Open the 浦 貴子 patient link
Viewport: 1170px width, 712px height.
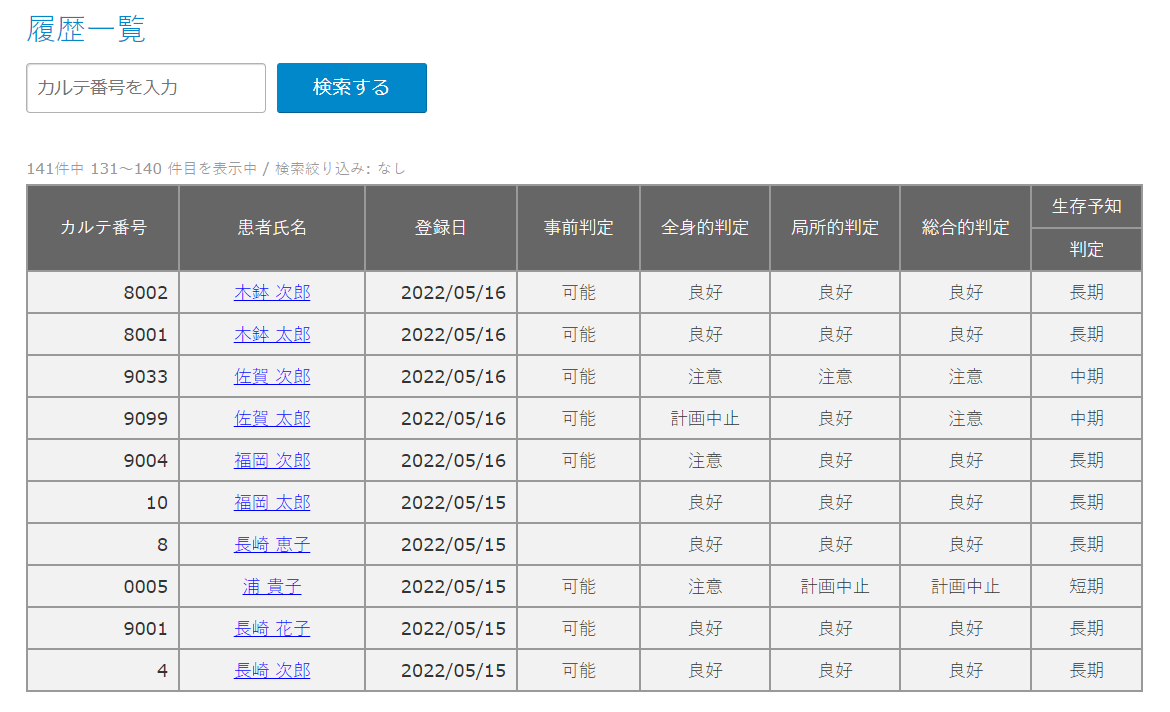coord(272,587)
